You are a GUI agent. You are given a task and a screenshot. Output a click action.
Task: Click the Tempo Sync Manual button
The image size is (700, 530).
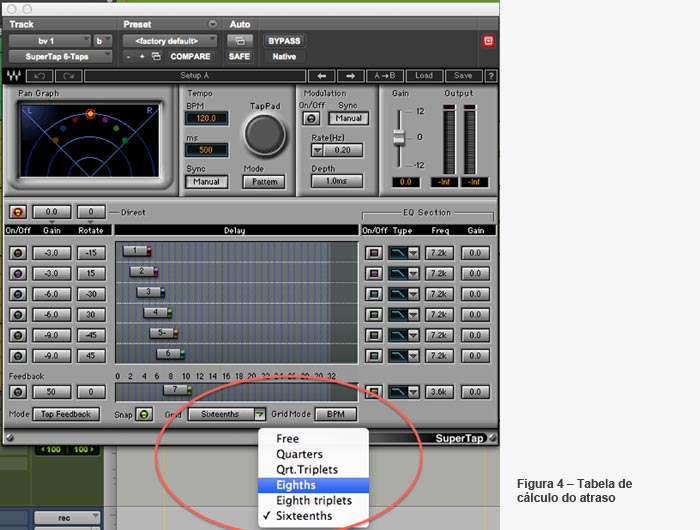(206, 182)
